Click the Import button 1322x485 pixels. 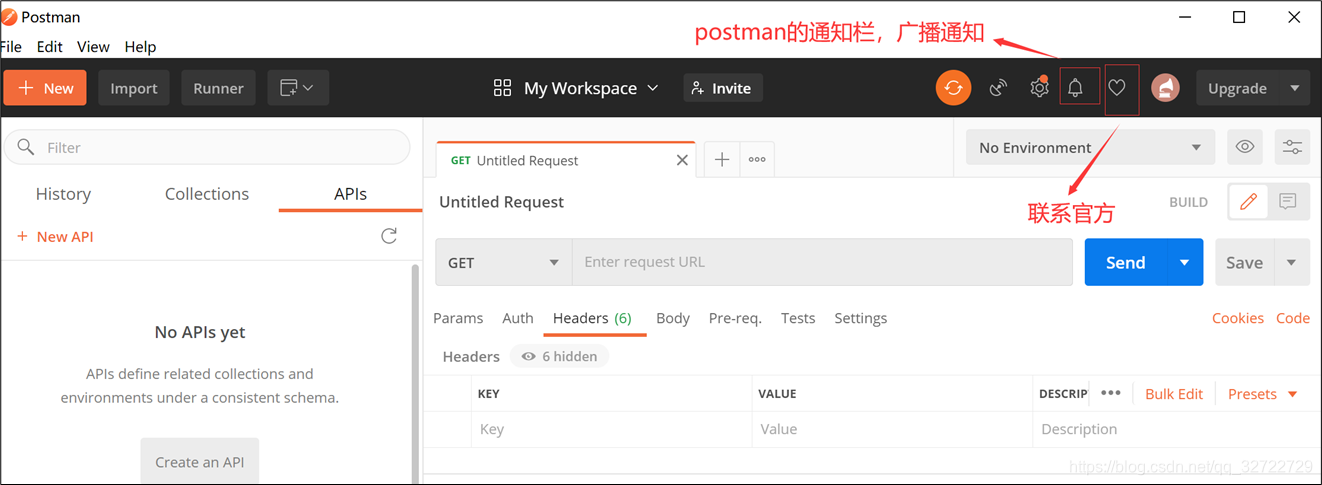click(134, 88)
